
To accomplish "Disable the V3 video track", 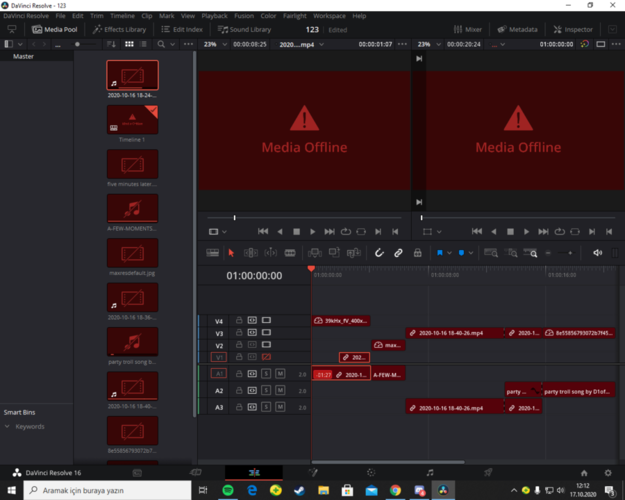I will pos(266,333).
